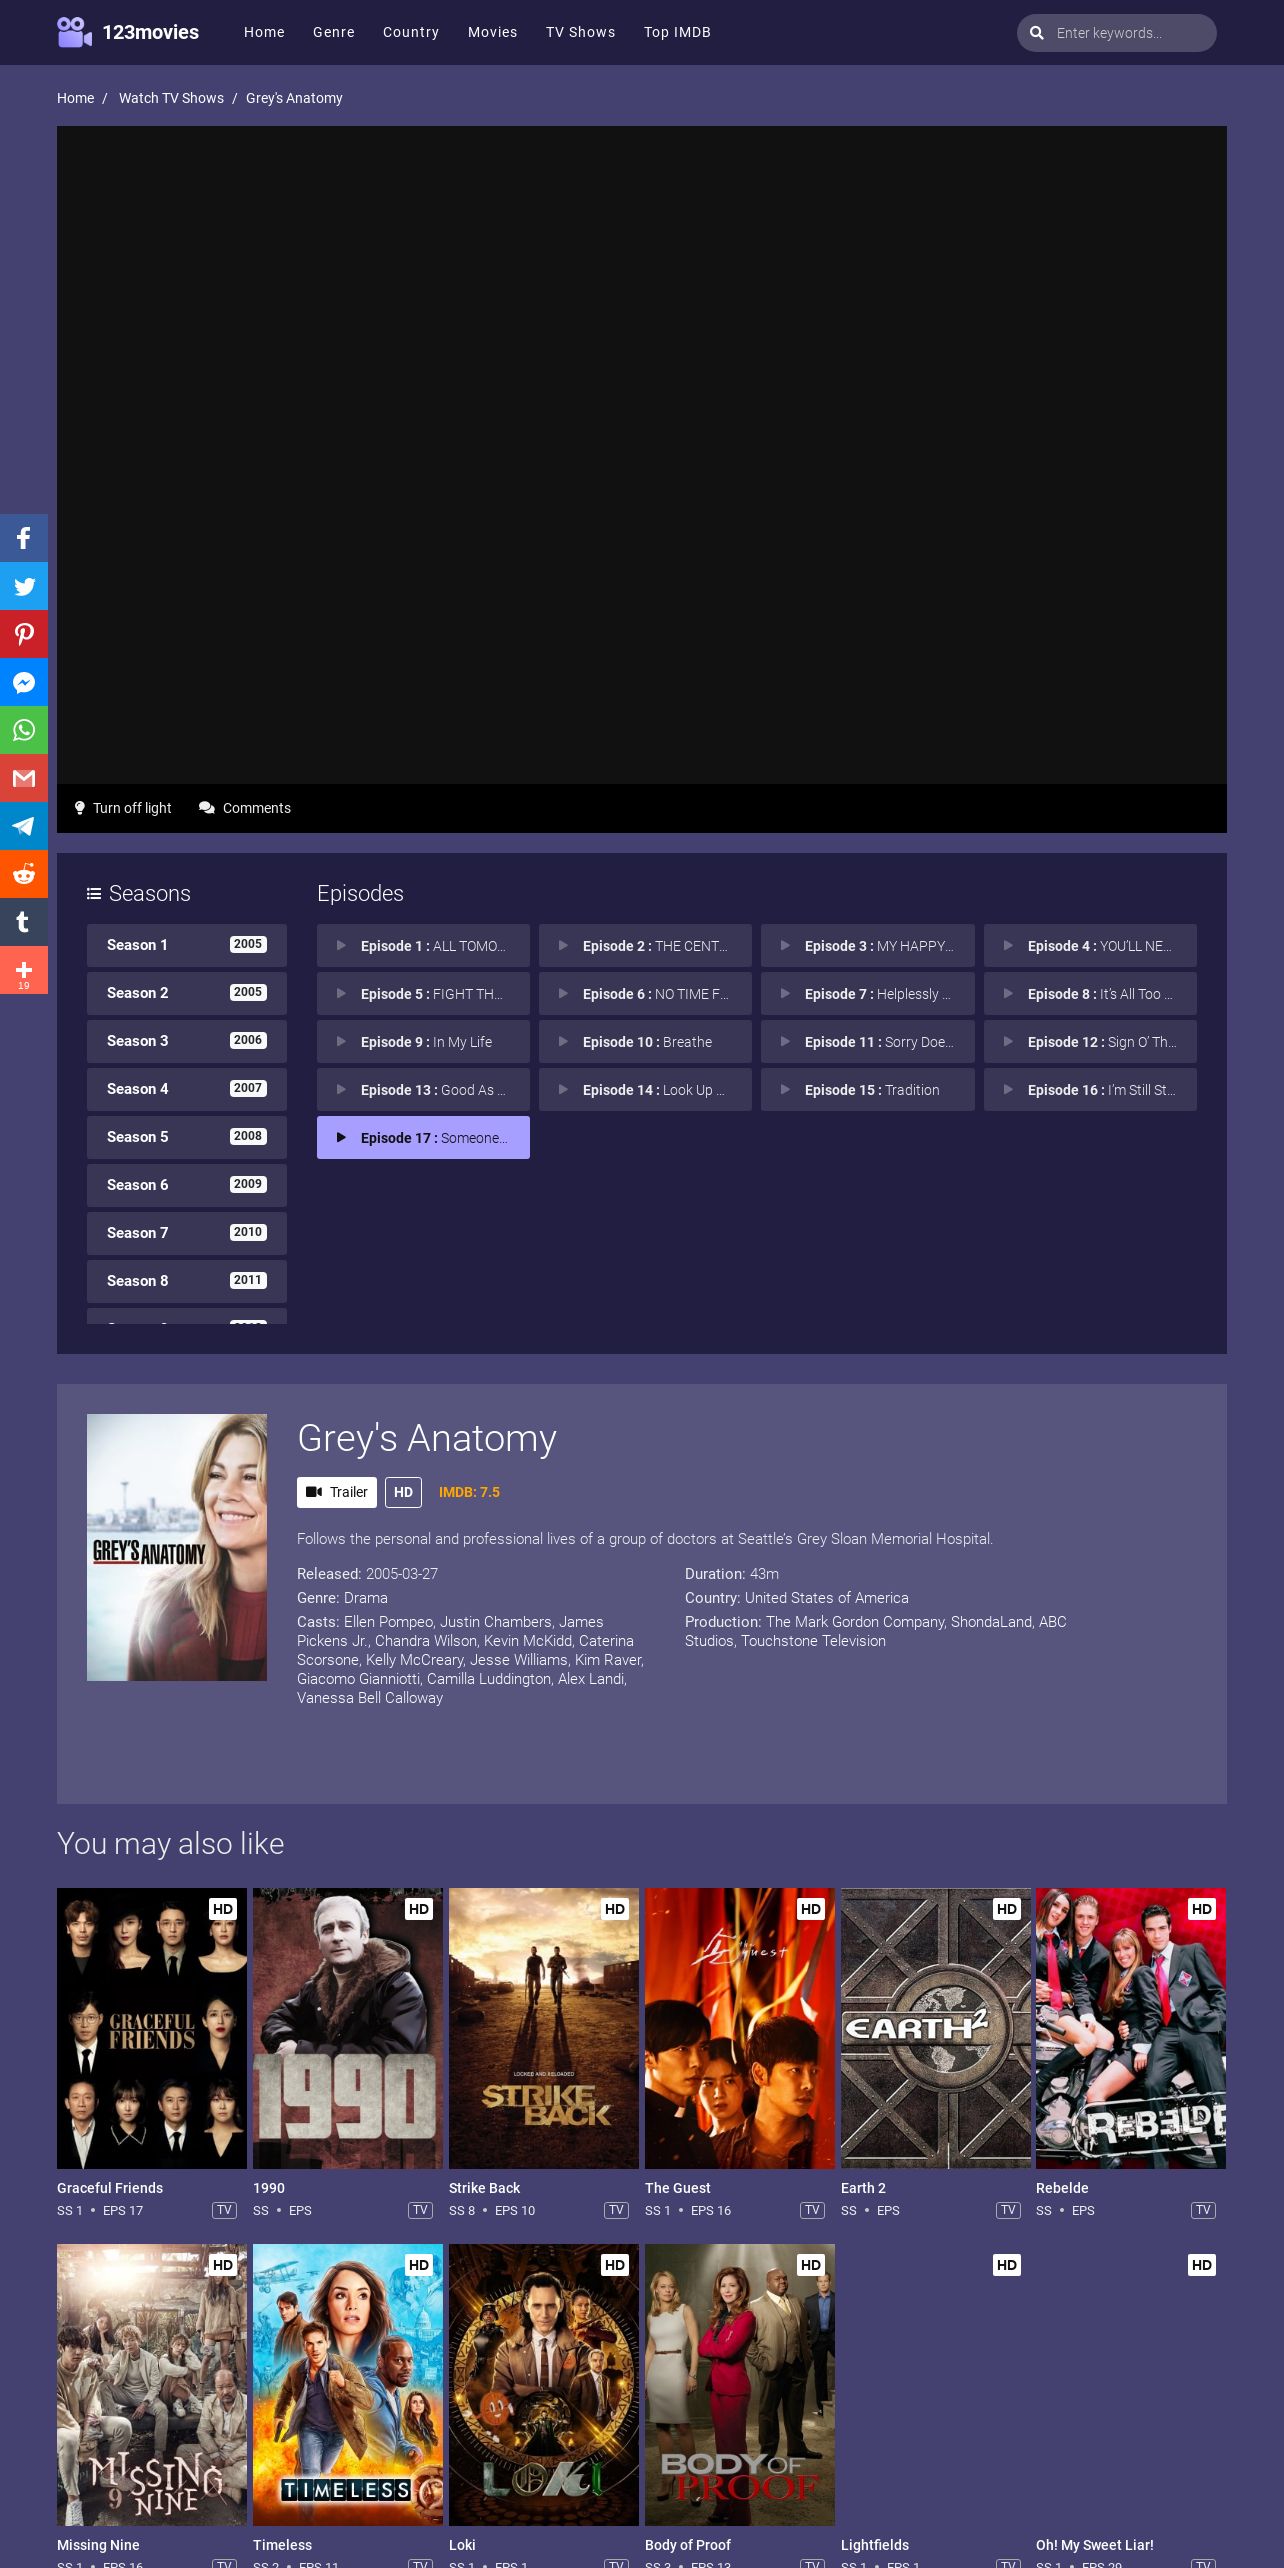Open the Body of Proof poster
1284x2568 pixels.
coord(740,2385)
